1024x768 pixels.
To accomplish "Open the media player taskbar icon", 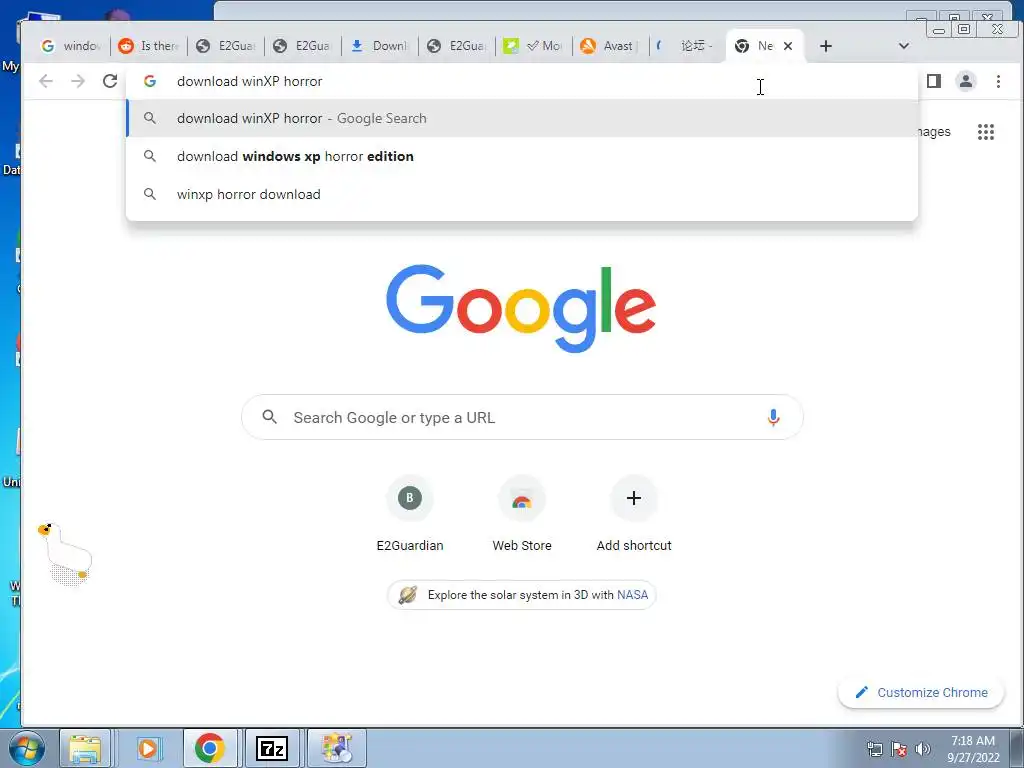I will pyautogui.click(x=148, y=748).
